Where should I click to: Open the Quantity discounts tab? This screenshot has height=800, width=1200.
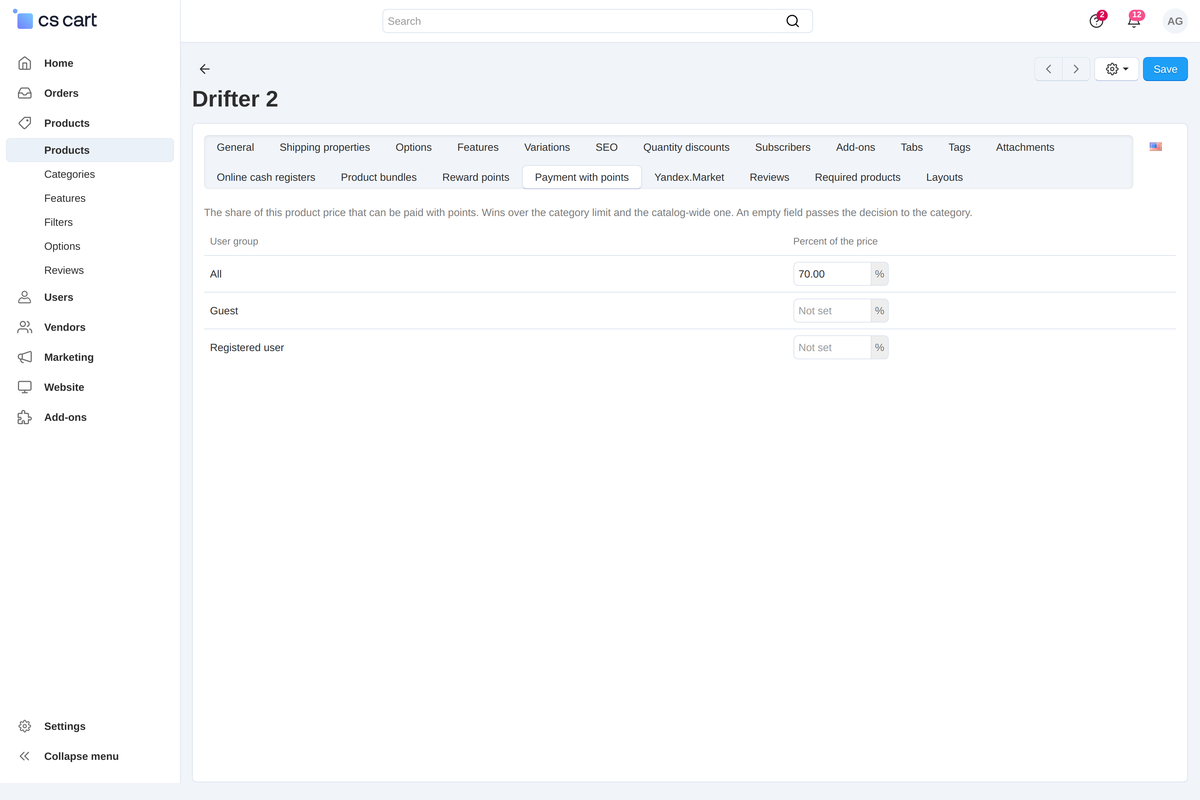click(x=686, y=147)
